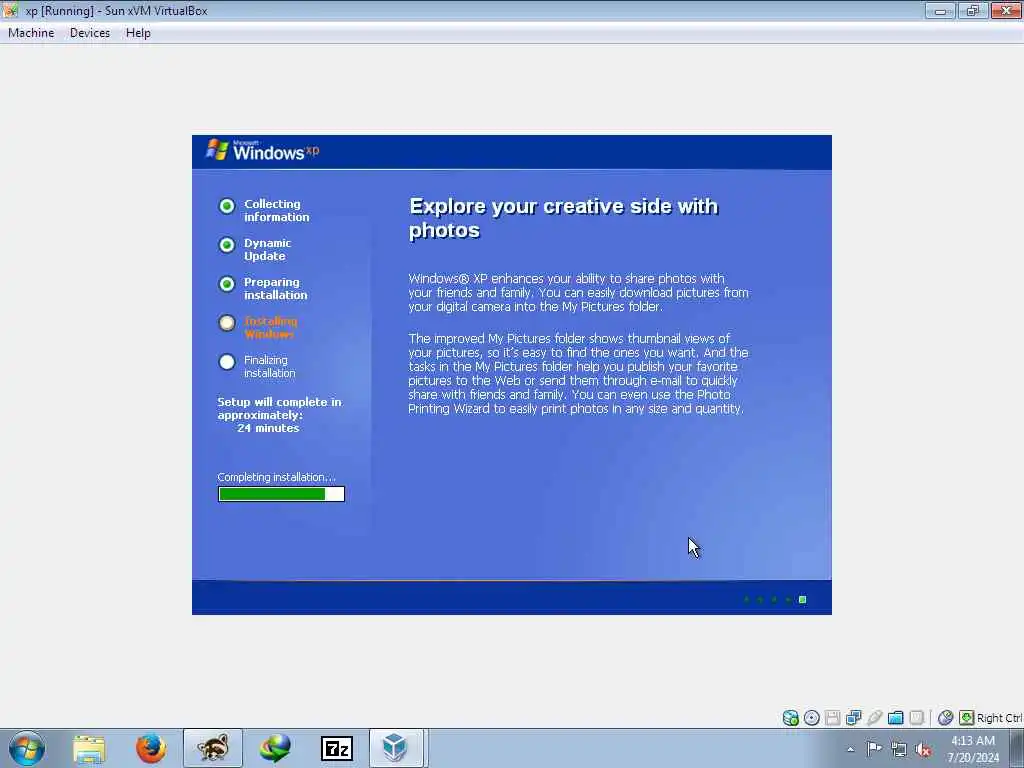The width and height of the screenshot is (1024, 768).
Task: Close the VirtualBox window
Action: (1006, 10)
